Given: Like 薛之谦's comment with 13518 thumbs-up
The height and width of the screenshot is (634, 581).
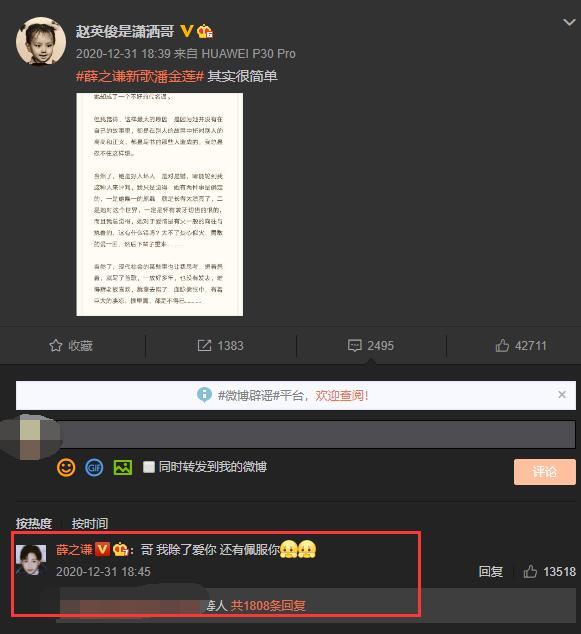Looking at the screenshot, I should pos(530,571).
